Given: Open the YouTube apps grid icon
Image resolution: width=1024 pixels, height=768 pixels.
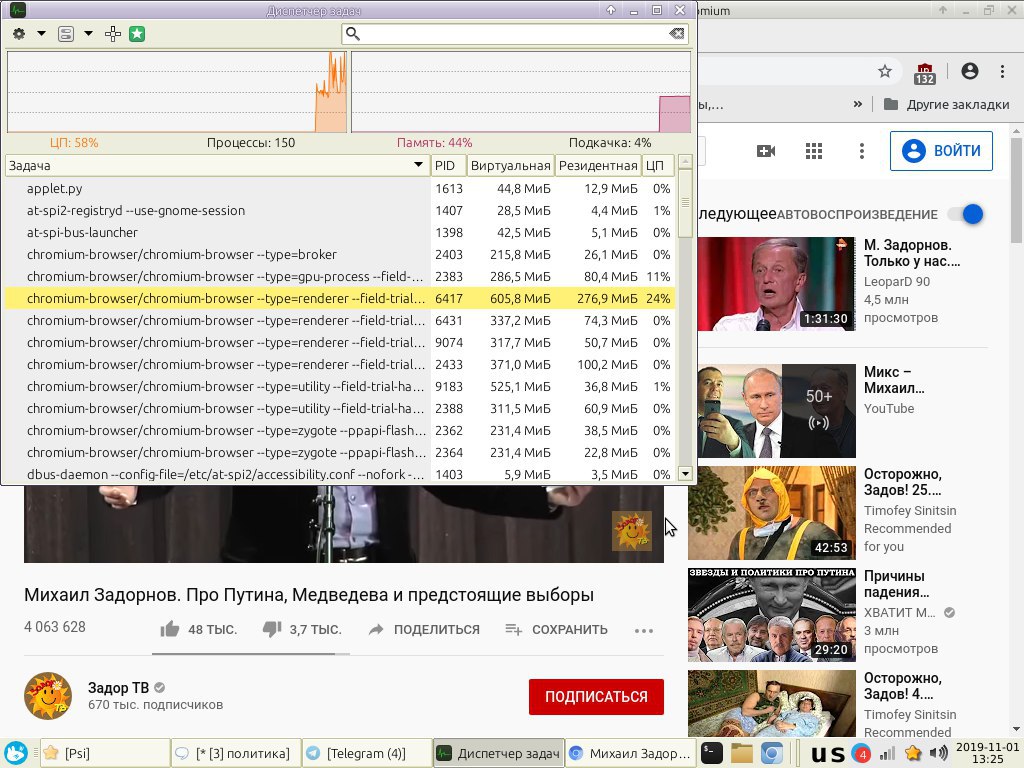Looking at the screenshot, I should coord(814,152).
